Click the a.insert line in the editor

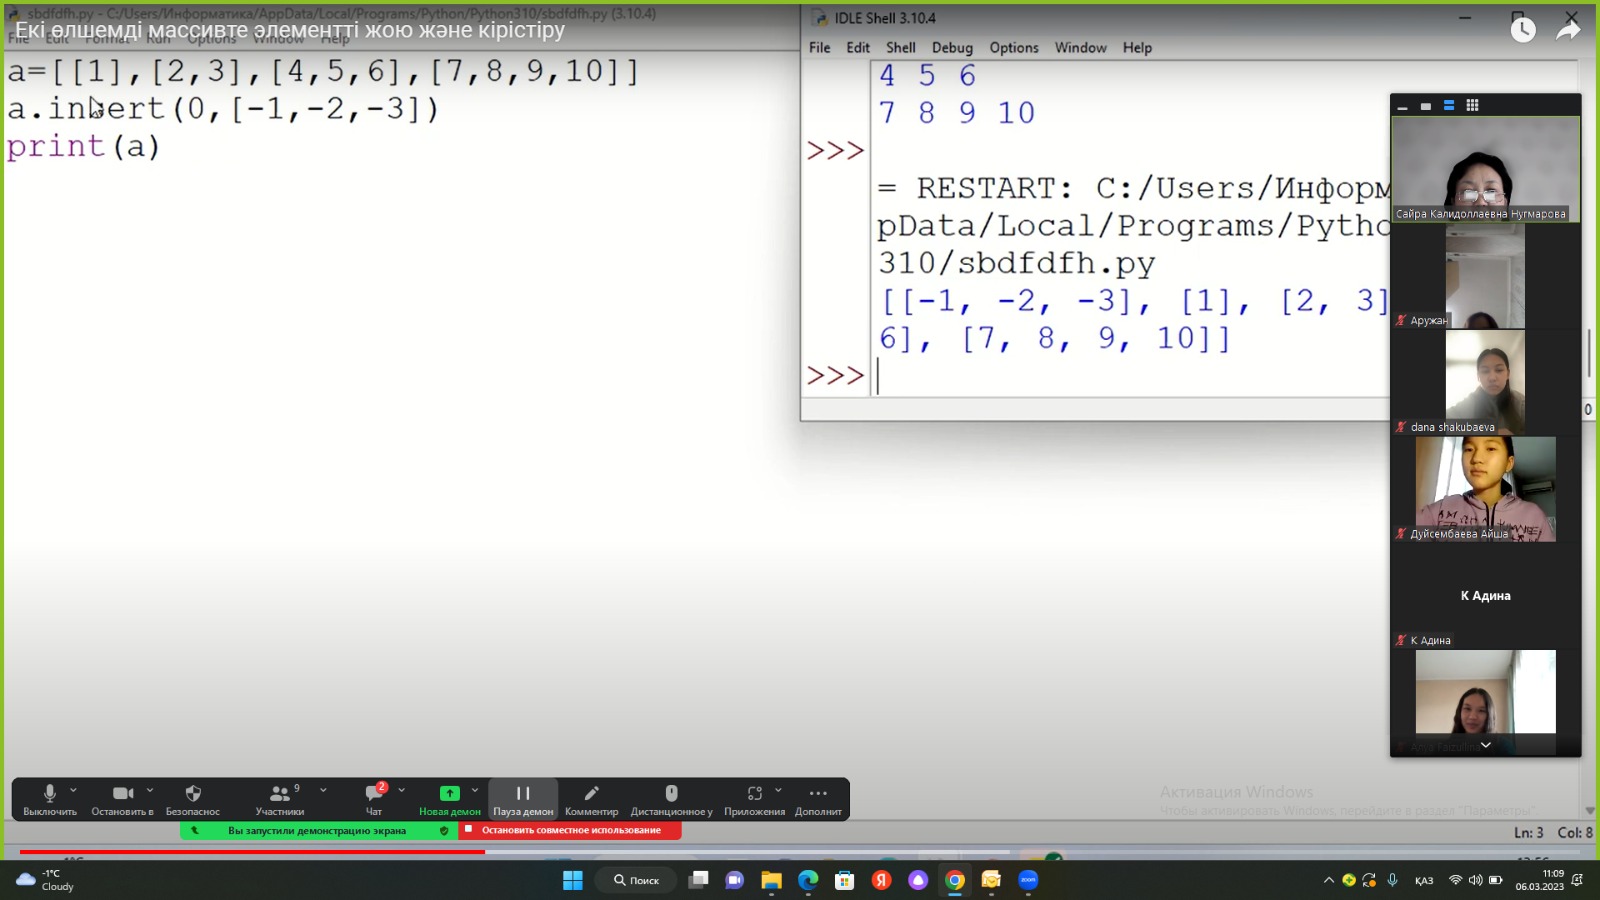pos(223,108)
